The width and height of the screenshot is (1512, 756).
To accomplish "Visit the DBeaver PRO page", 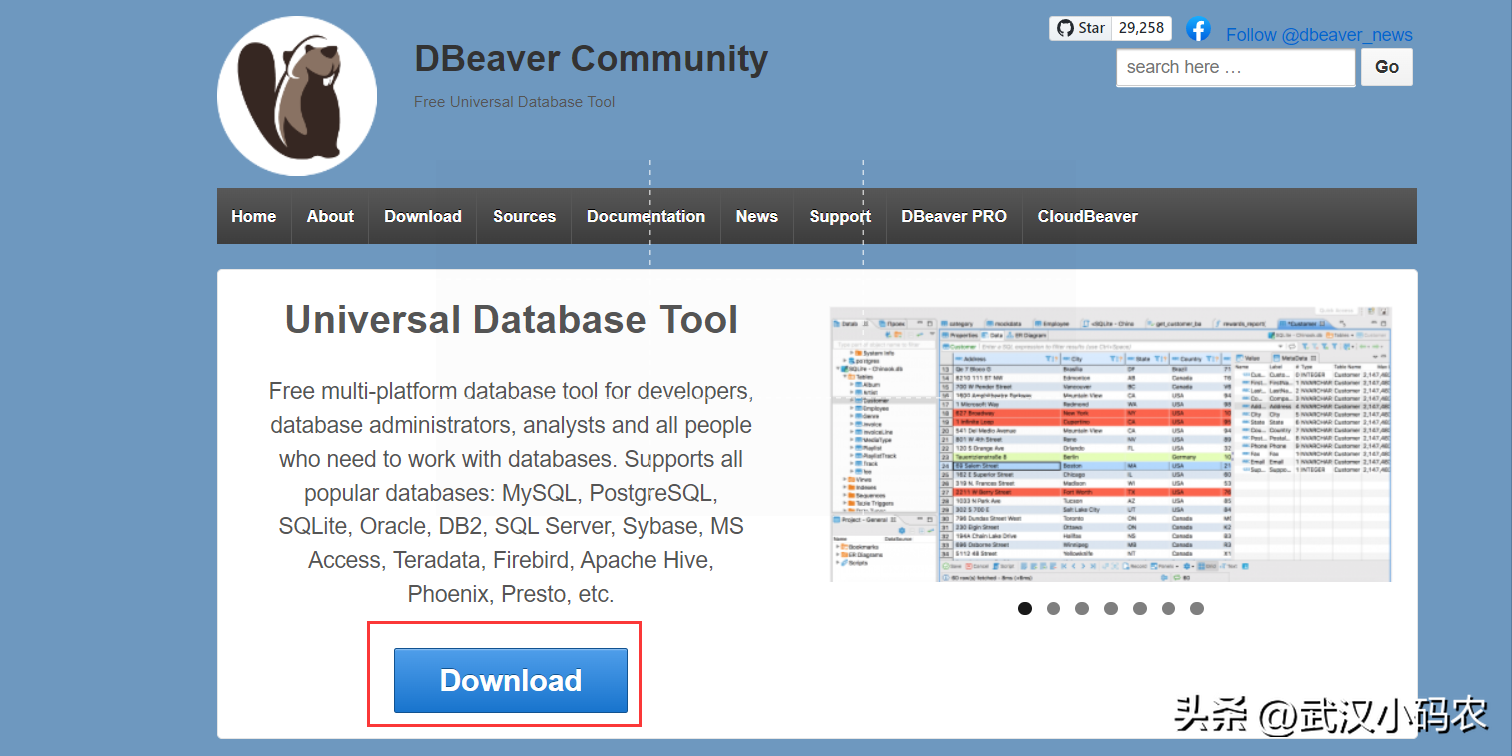I will 954,216.
